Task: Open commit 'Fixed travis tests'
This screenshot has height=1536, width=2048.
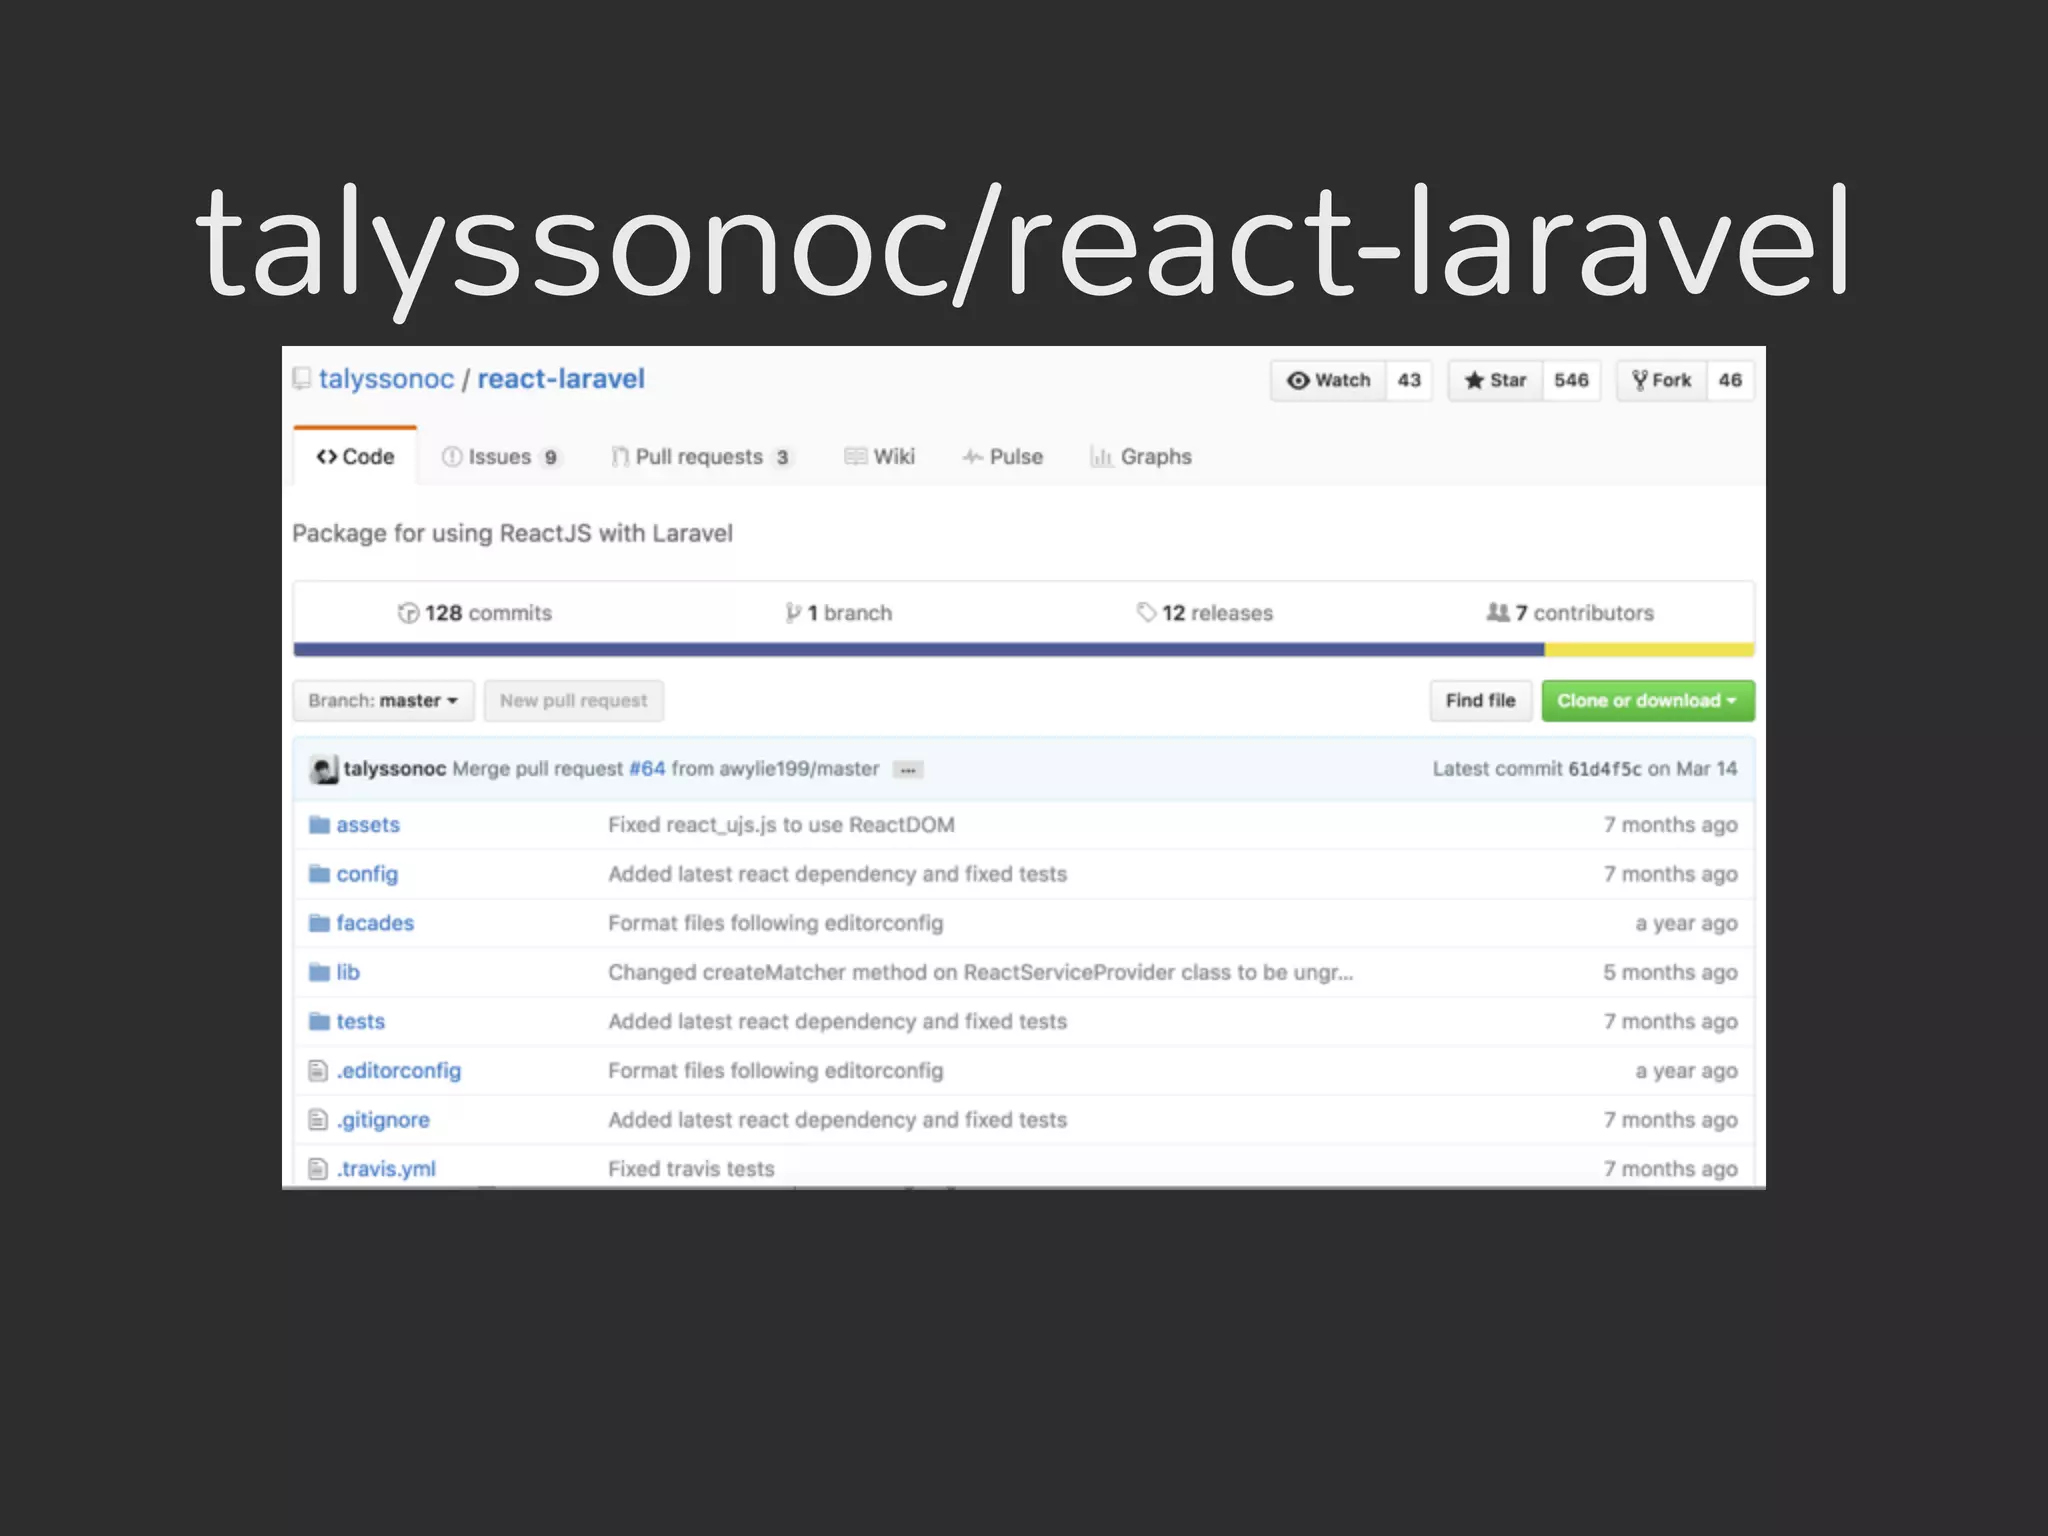Action: tap(691, 1169)
